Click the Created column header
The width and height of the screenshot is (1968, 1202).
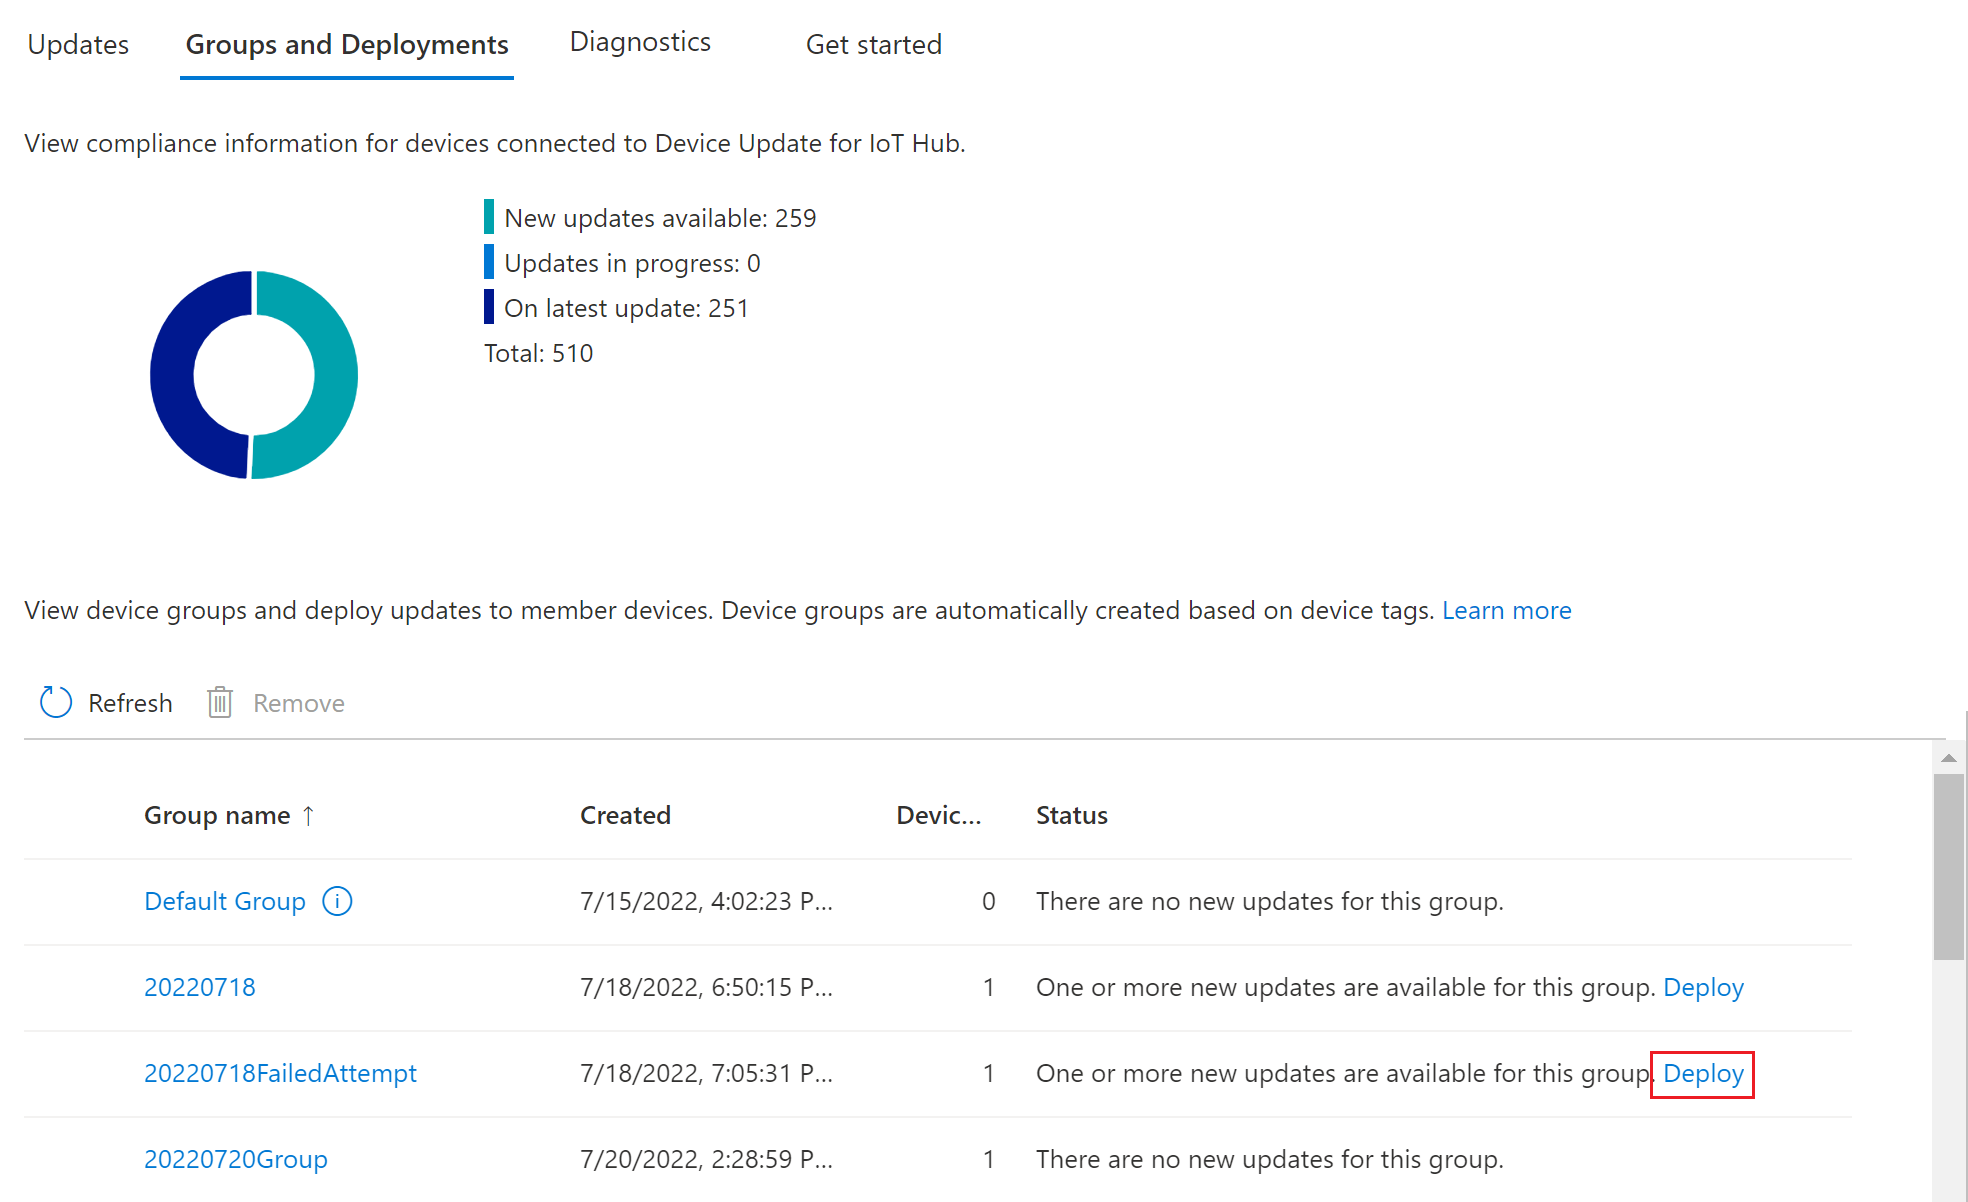tap(625, 815)
